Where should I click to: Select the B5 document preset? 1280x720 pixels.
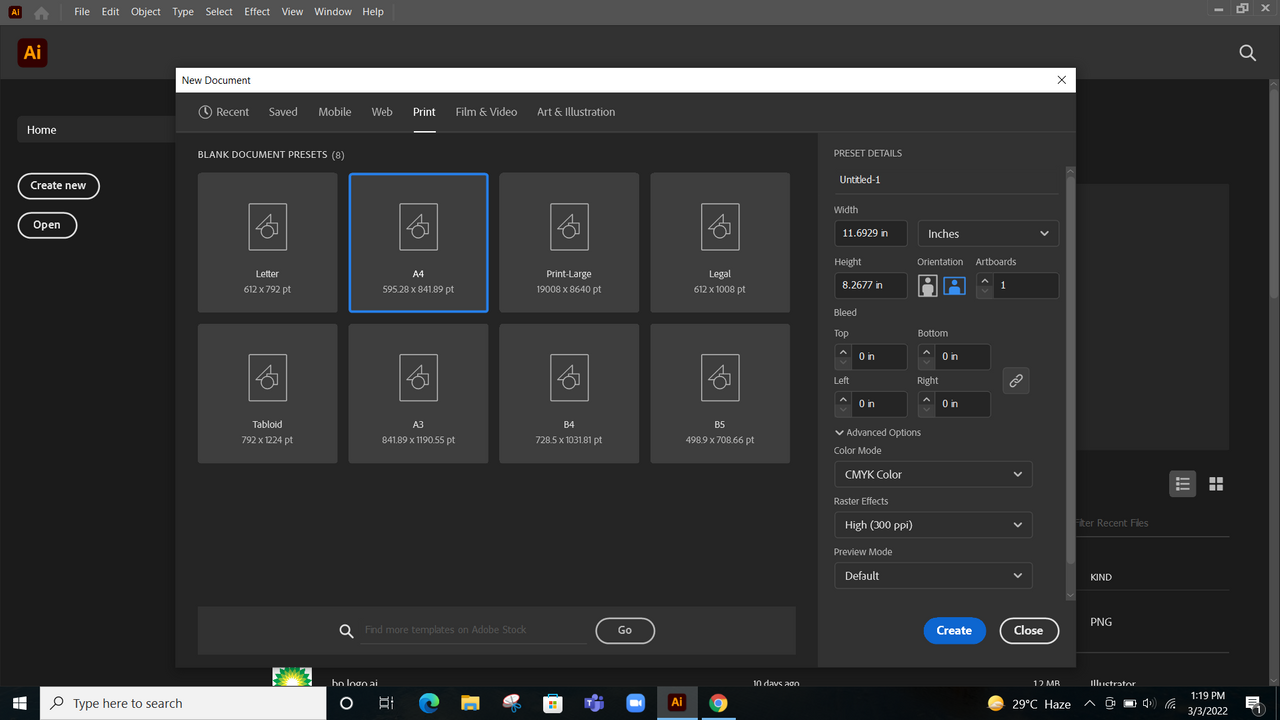pos(720,394)
